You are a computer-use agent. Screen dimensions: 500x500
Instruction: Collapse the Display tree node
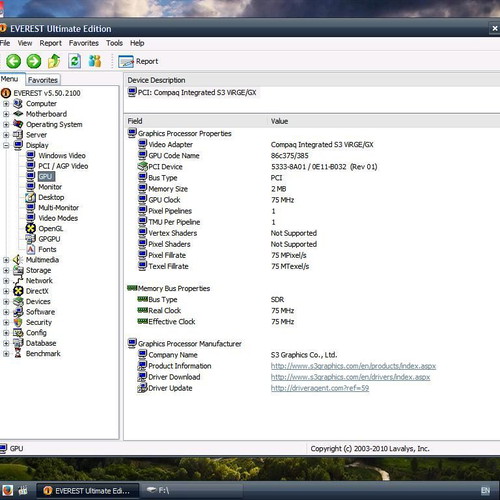[6, 145]
